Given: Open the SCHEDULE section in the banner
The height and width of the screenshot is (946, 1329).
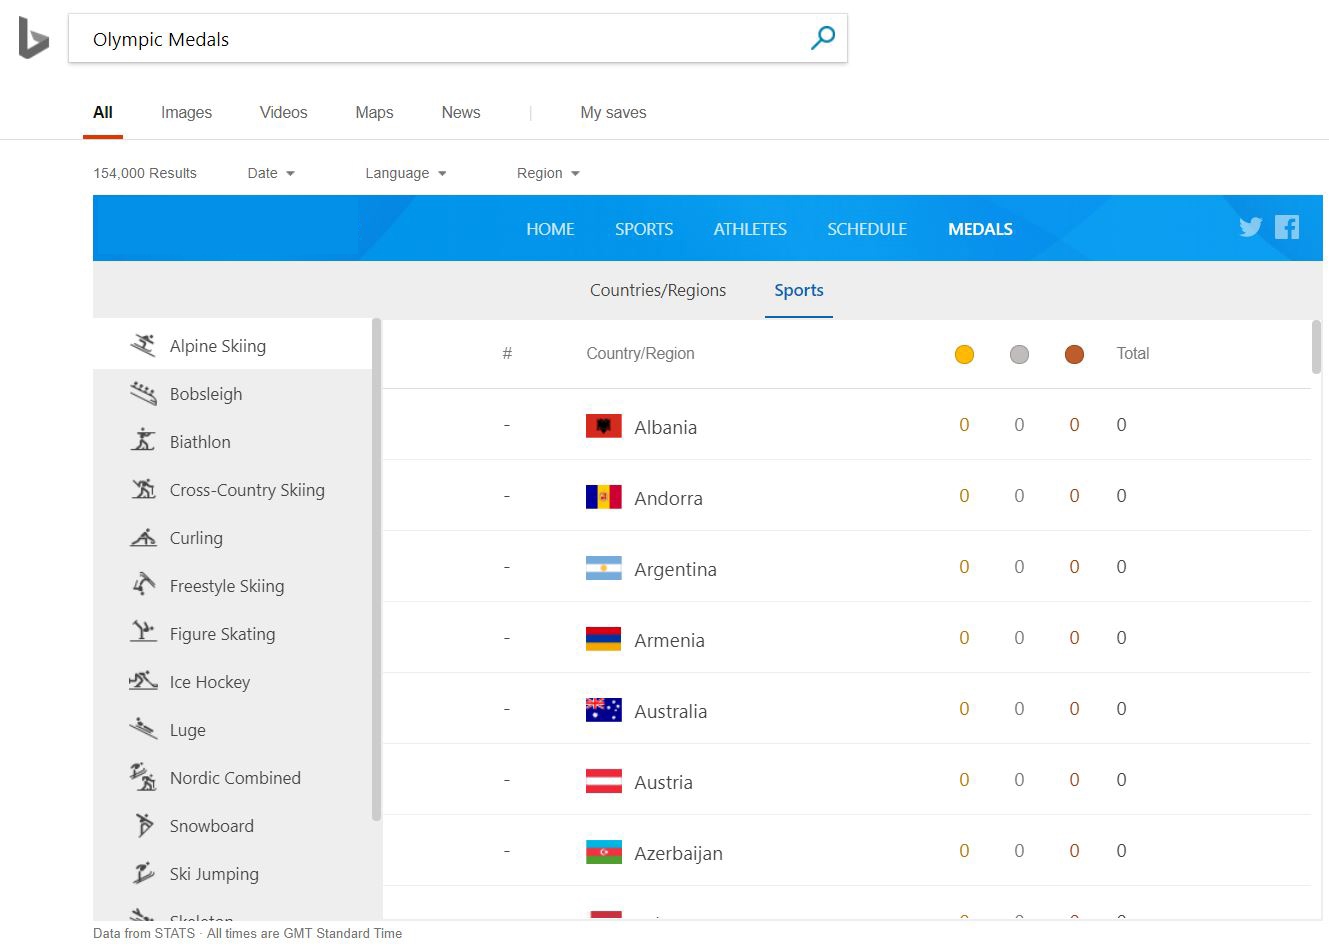Looking at the screenshot, I should coord(867,229).
